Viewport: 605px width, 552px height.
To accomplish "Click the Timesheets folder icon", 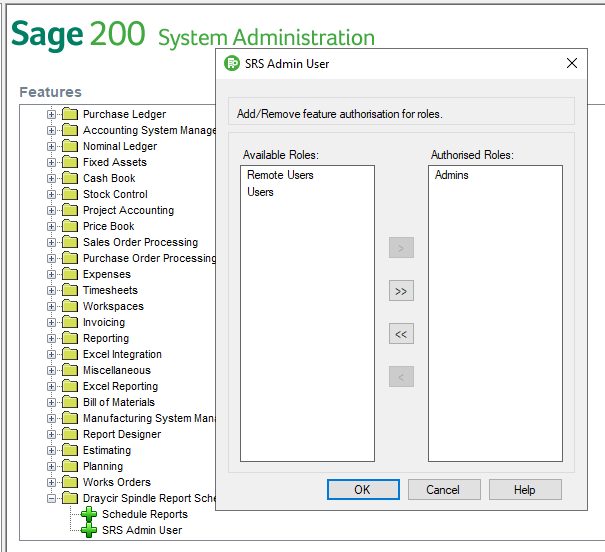I will [x=70, y=290].
